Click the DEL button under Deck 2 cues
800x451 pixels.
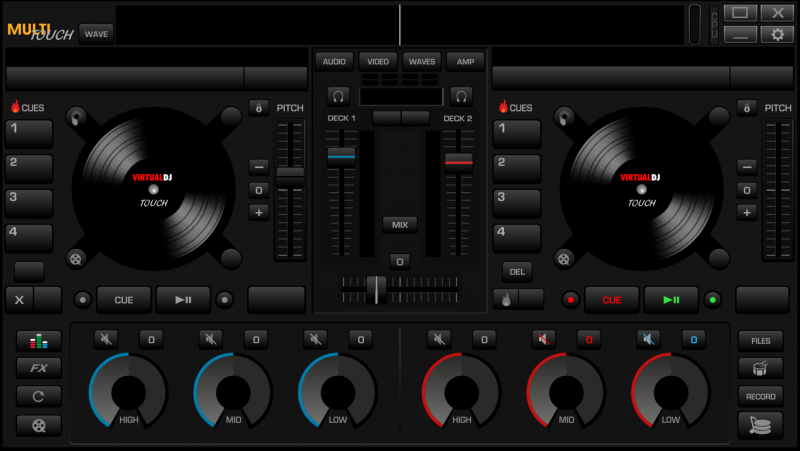click(x=517, y=272)
